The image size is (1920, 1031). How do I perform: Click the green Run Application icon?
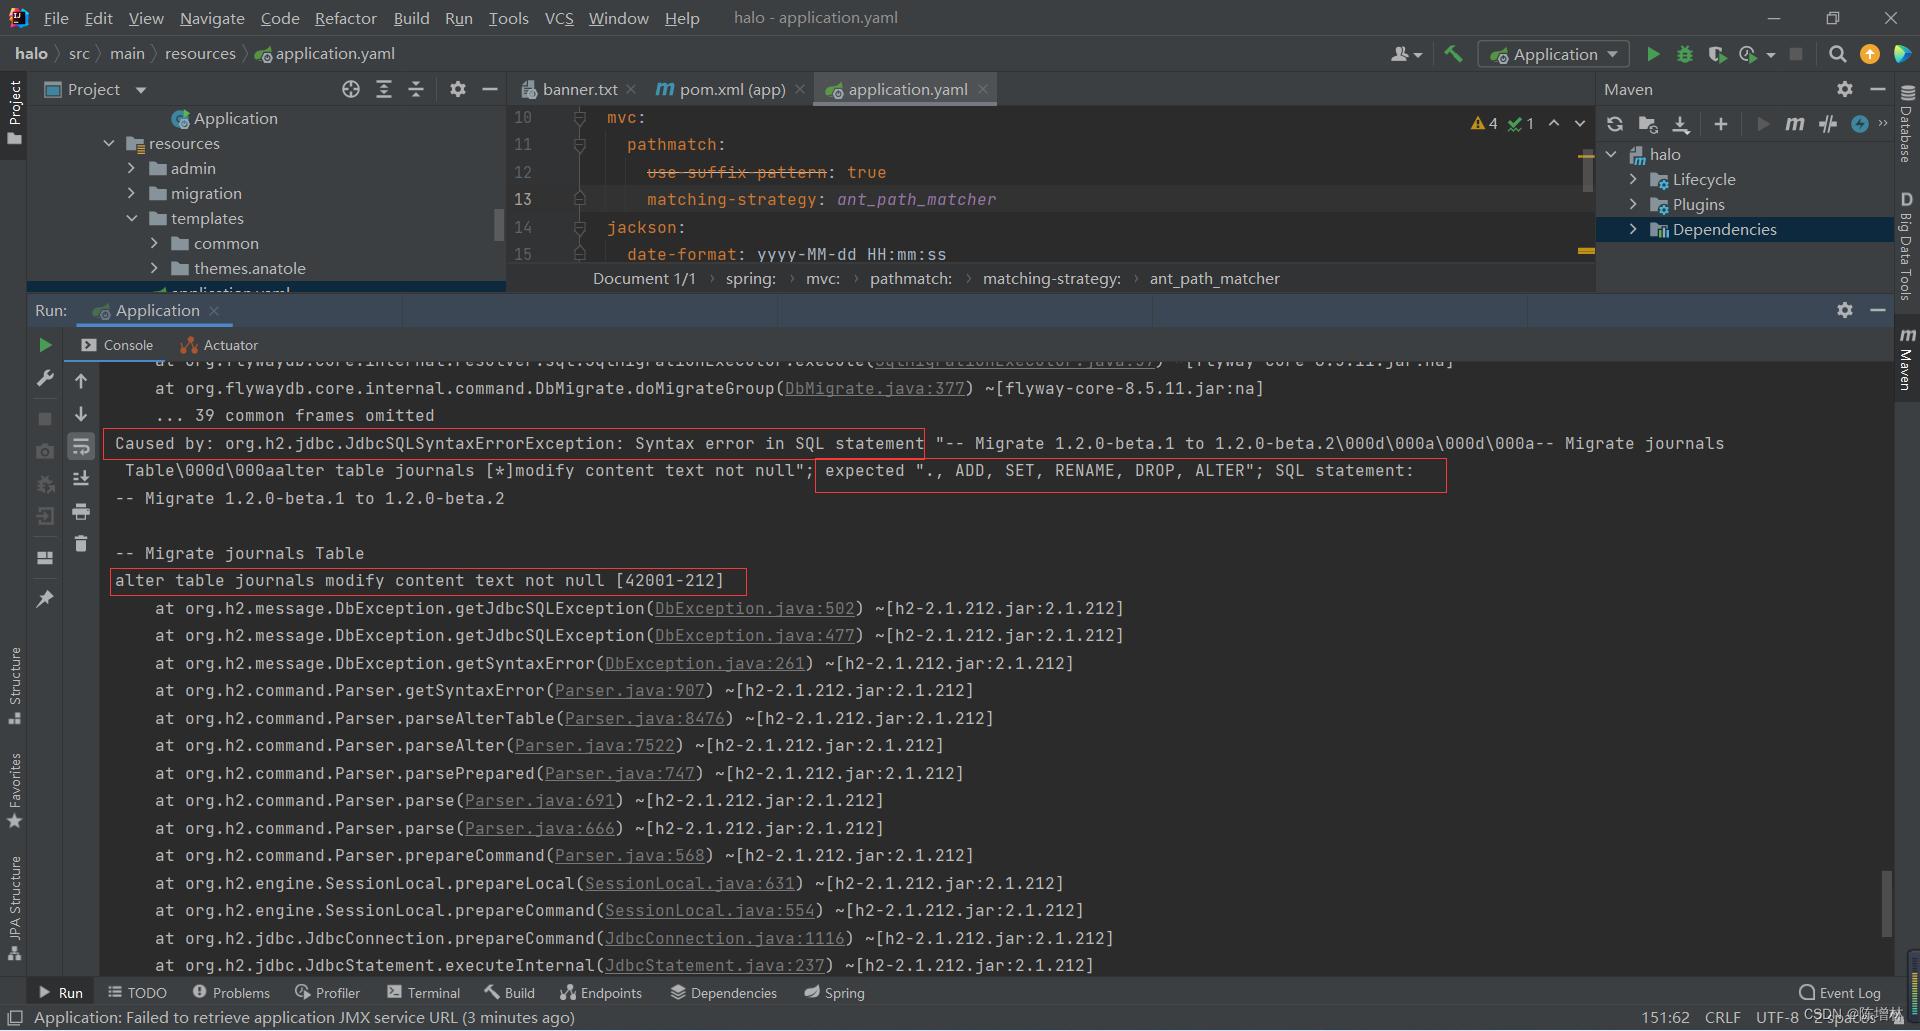pos(1653,54)
